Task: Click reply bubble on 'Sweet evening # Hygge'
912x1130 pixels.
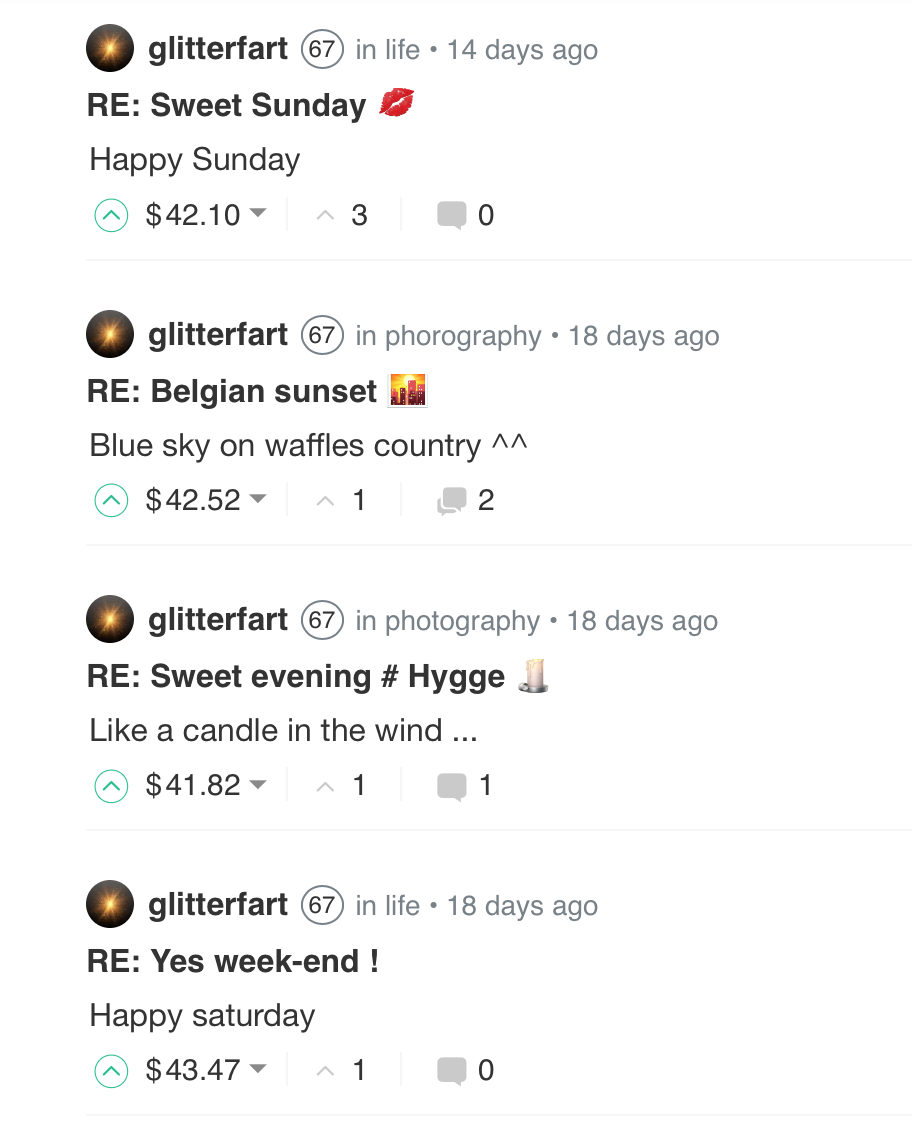Action: tap(452, 785)
